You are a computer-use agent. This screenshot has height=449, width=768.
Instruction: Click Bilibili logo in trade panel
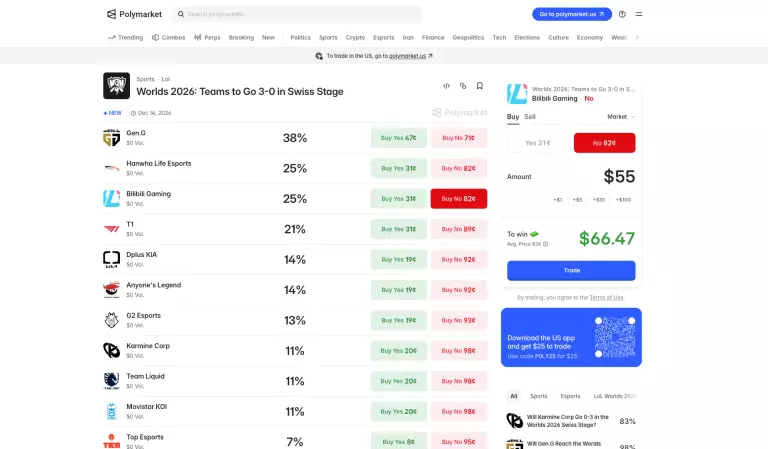[x=517, y=94]
